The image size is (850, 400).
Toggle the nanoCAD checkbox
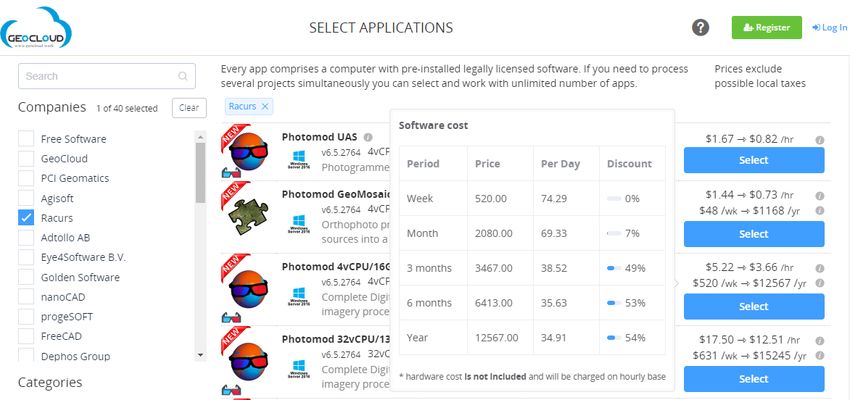26,297
